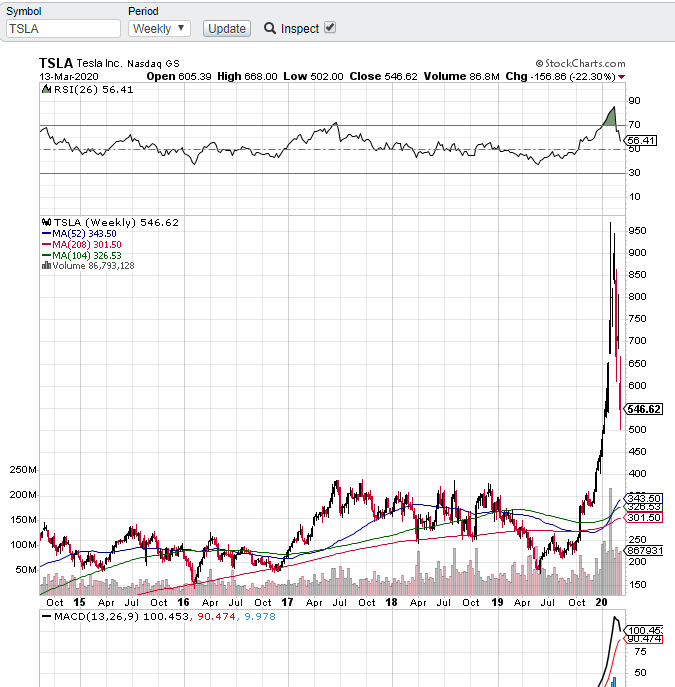This screenshot has height=687, width=675.
Task: Click the Inspect magnifying glass icon
Action: tap(270, 28)
